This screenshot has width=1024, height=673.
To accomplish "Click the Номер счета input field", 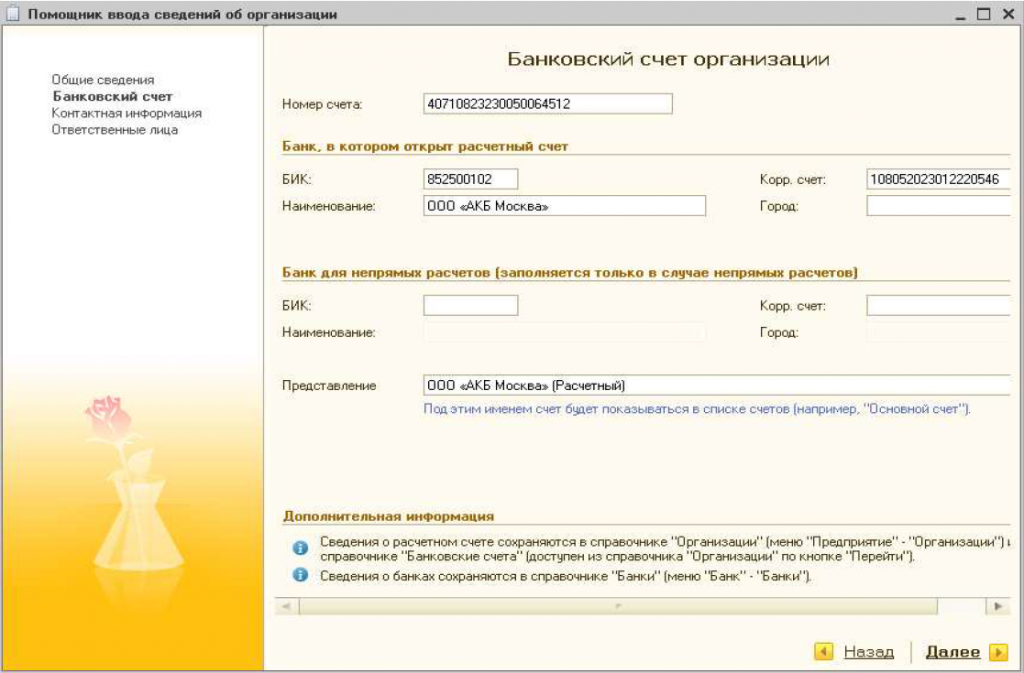I will pyautogui.click(x=548, y=104).
